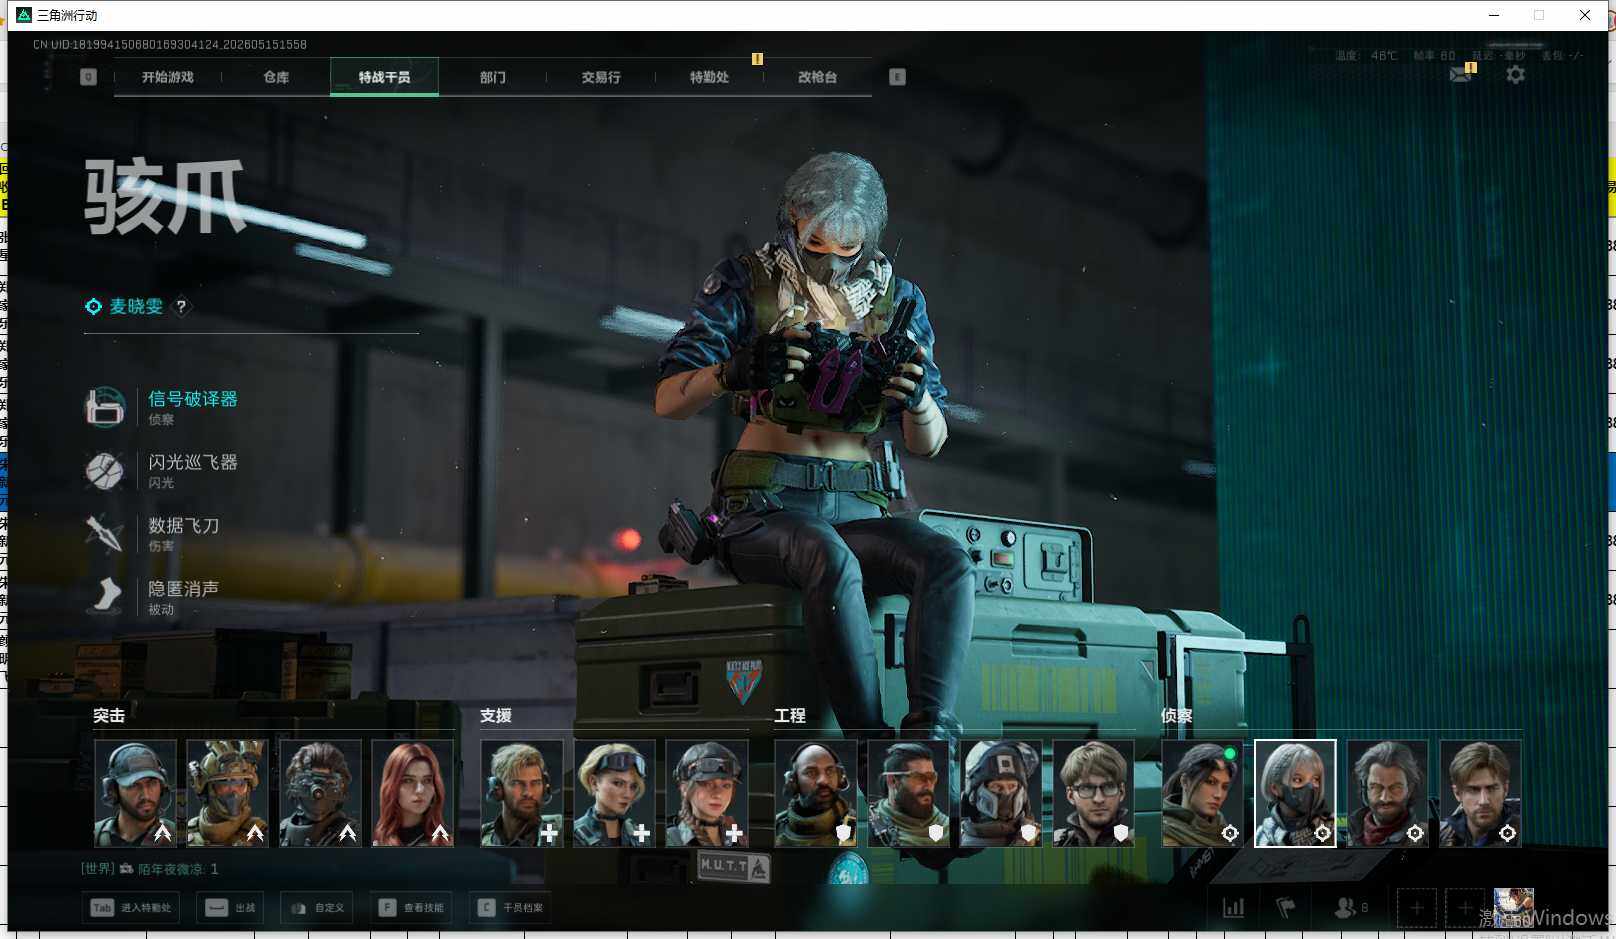Select the 突击 operator with tan tactical helmet
This screenshot has width=1616, height=939.
point(227,793)
